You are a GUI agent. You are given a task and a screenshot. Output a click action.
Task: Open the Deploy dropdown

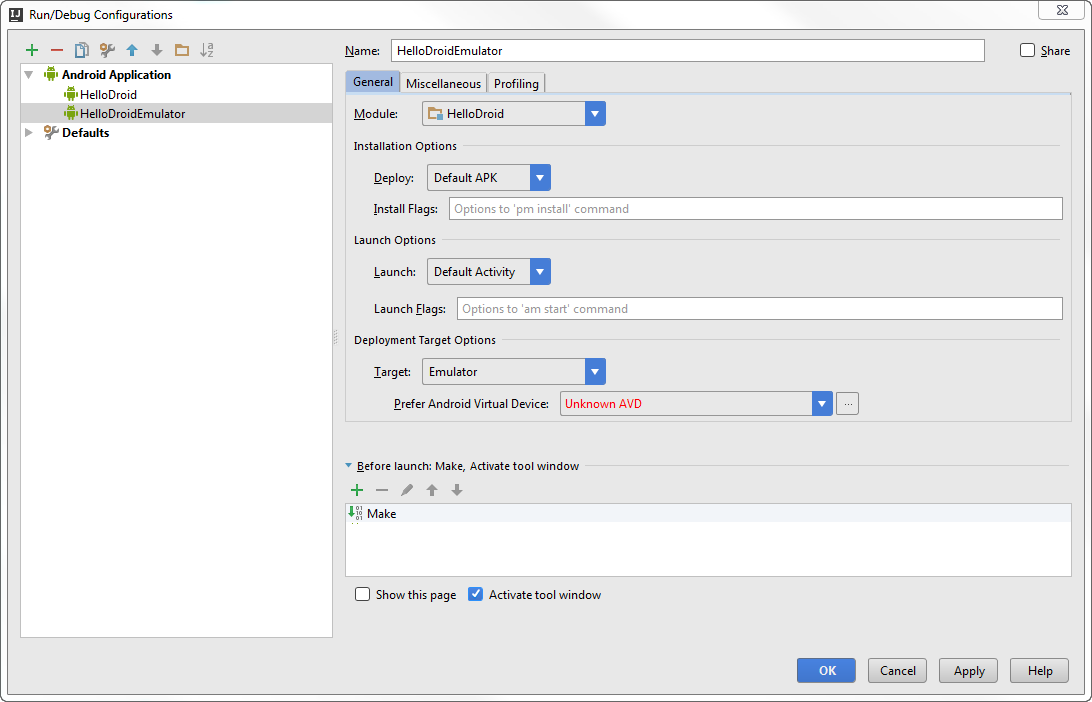click(540, 178)
